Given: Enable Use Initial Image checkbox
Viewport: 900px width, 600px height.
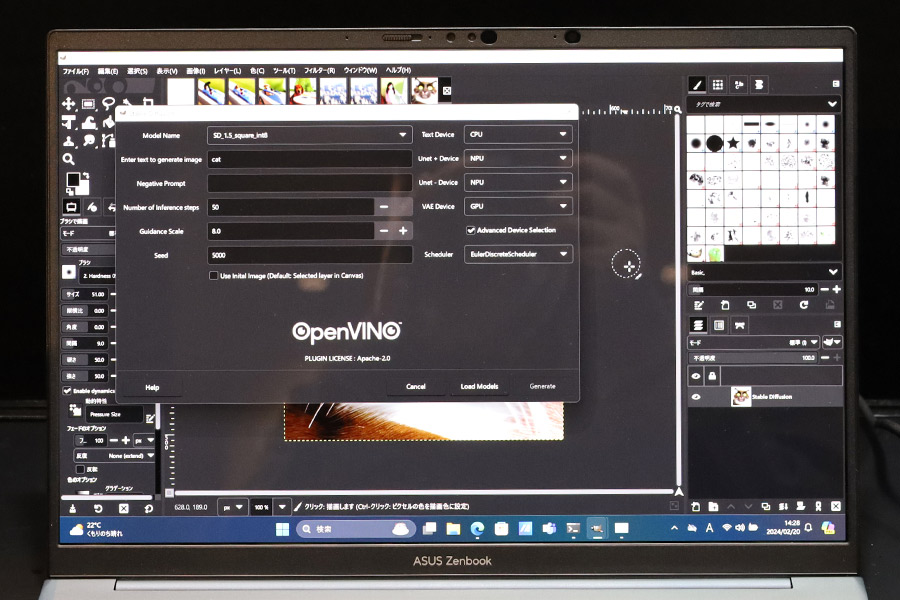Looking at the screenshot, I should pos(214,276).
